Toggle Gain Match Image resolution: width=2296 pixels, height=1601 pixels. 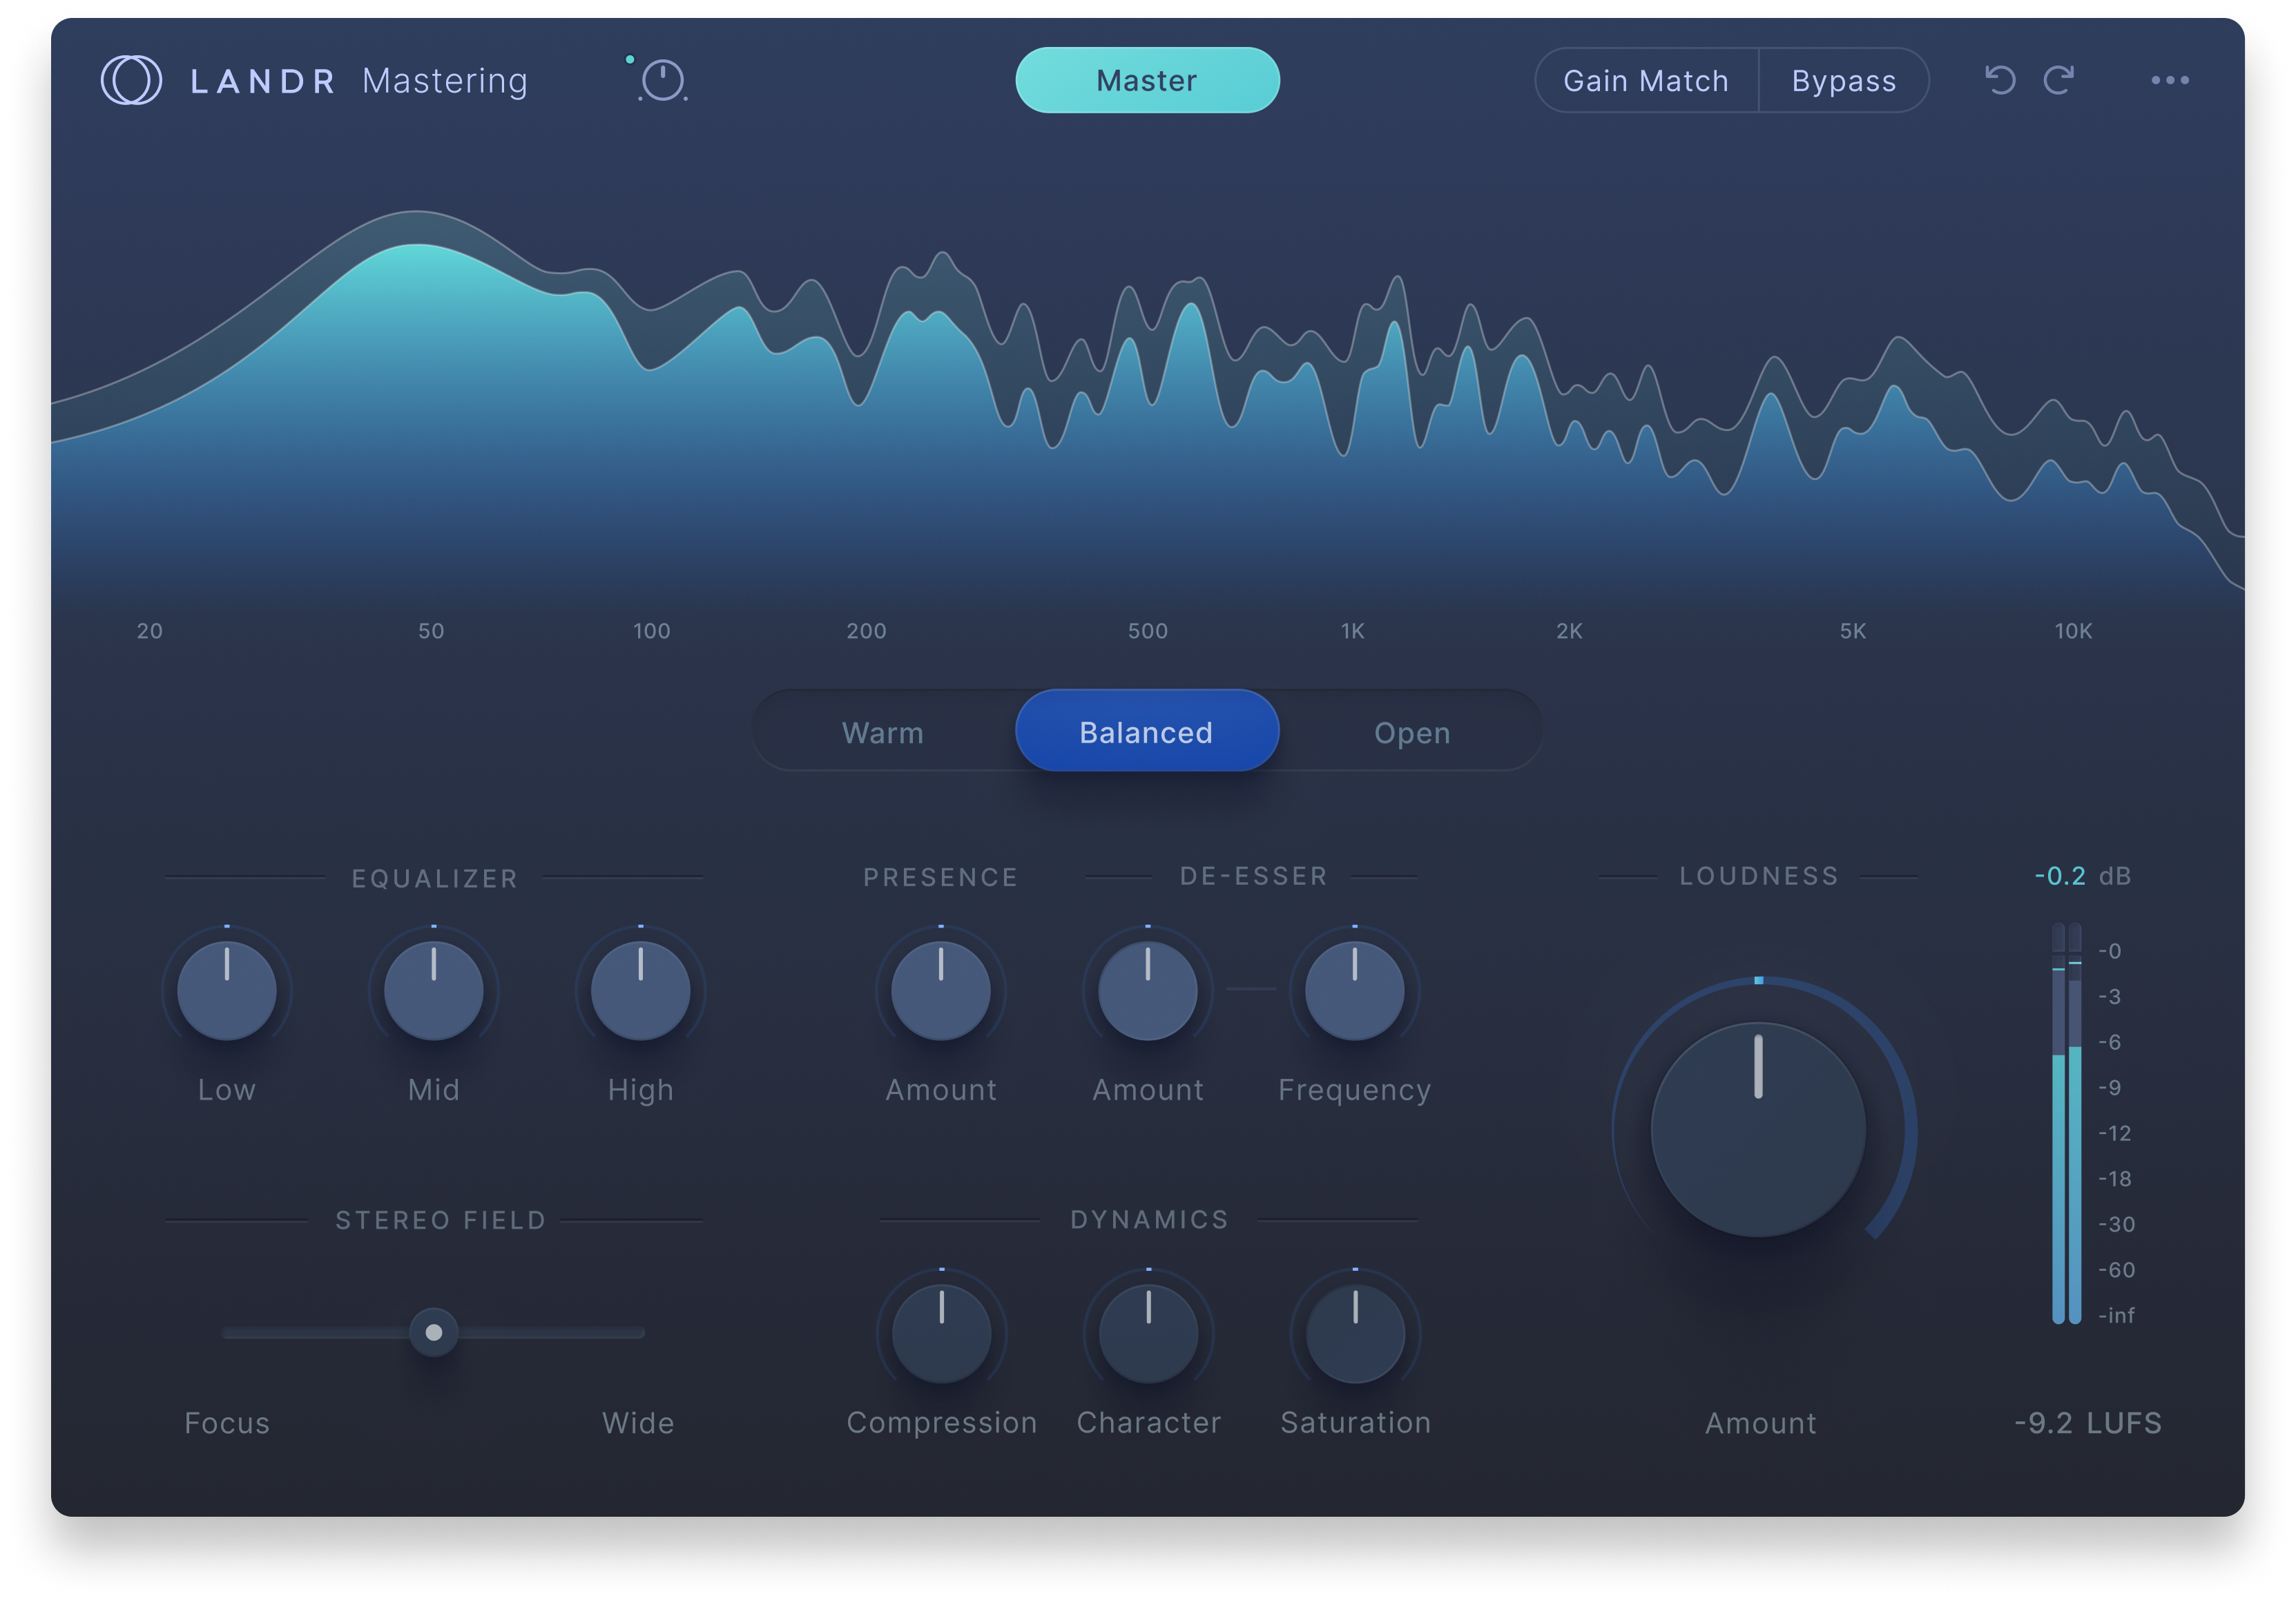tap(1646, 80)
